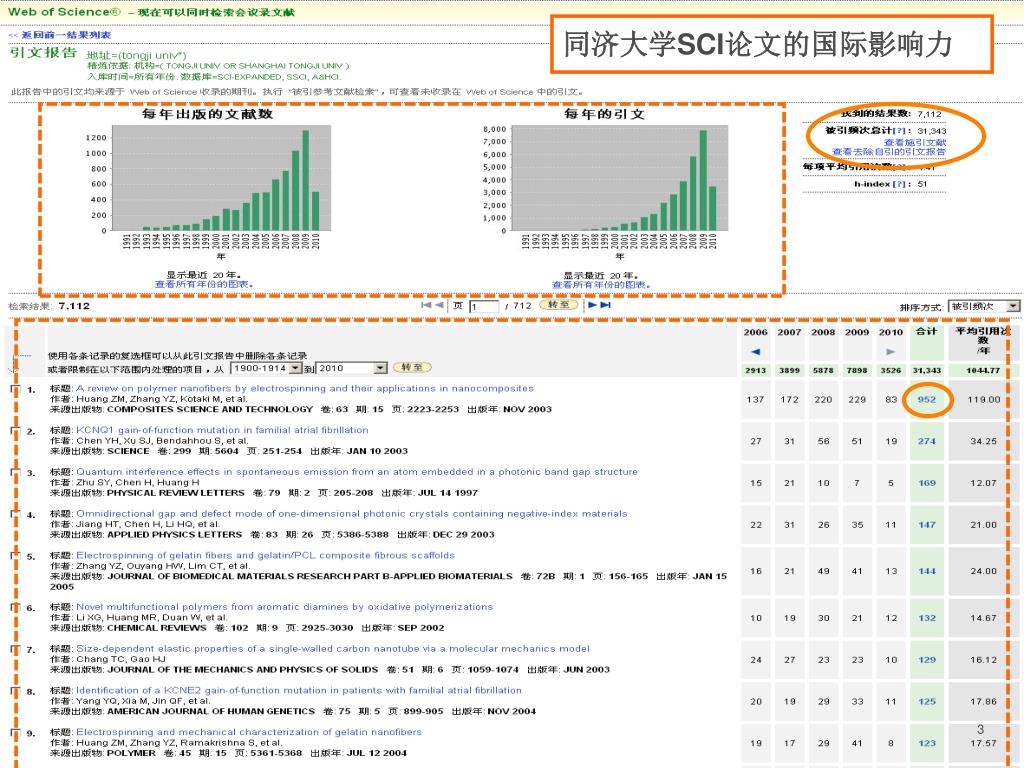This screenshot has height=768, width=1024.
Task: Open the 排序方式 sort dropdown
Action: point(984,306)
